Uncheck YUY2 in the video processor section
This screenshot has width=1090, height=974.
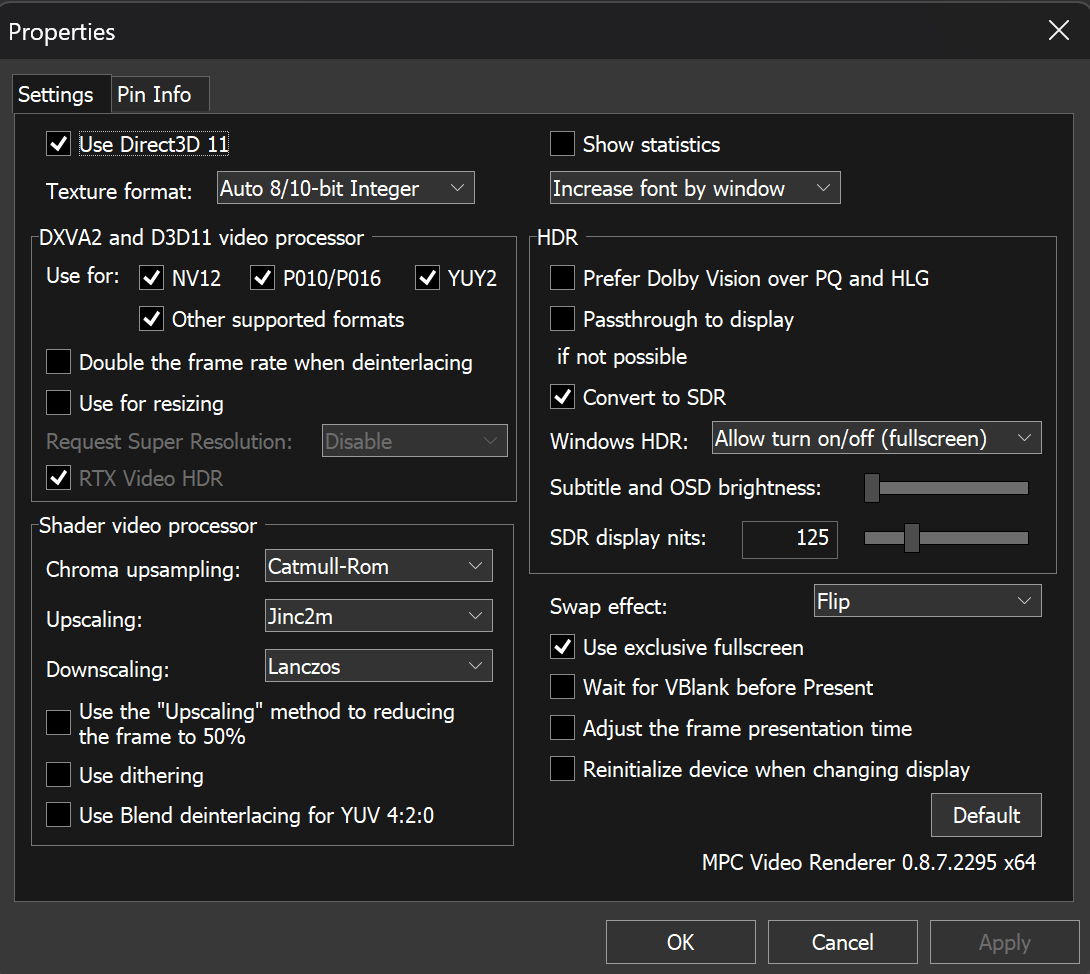click(430, 278)
